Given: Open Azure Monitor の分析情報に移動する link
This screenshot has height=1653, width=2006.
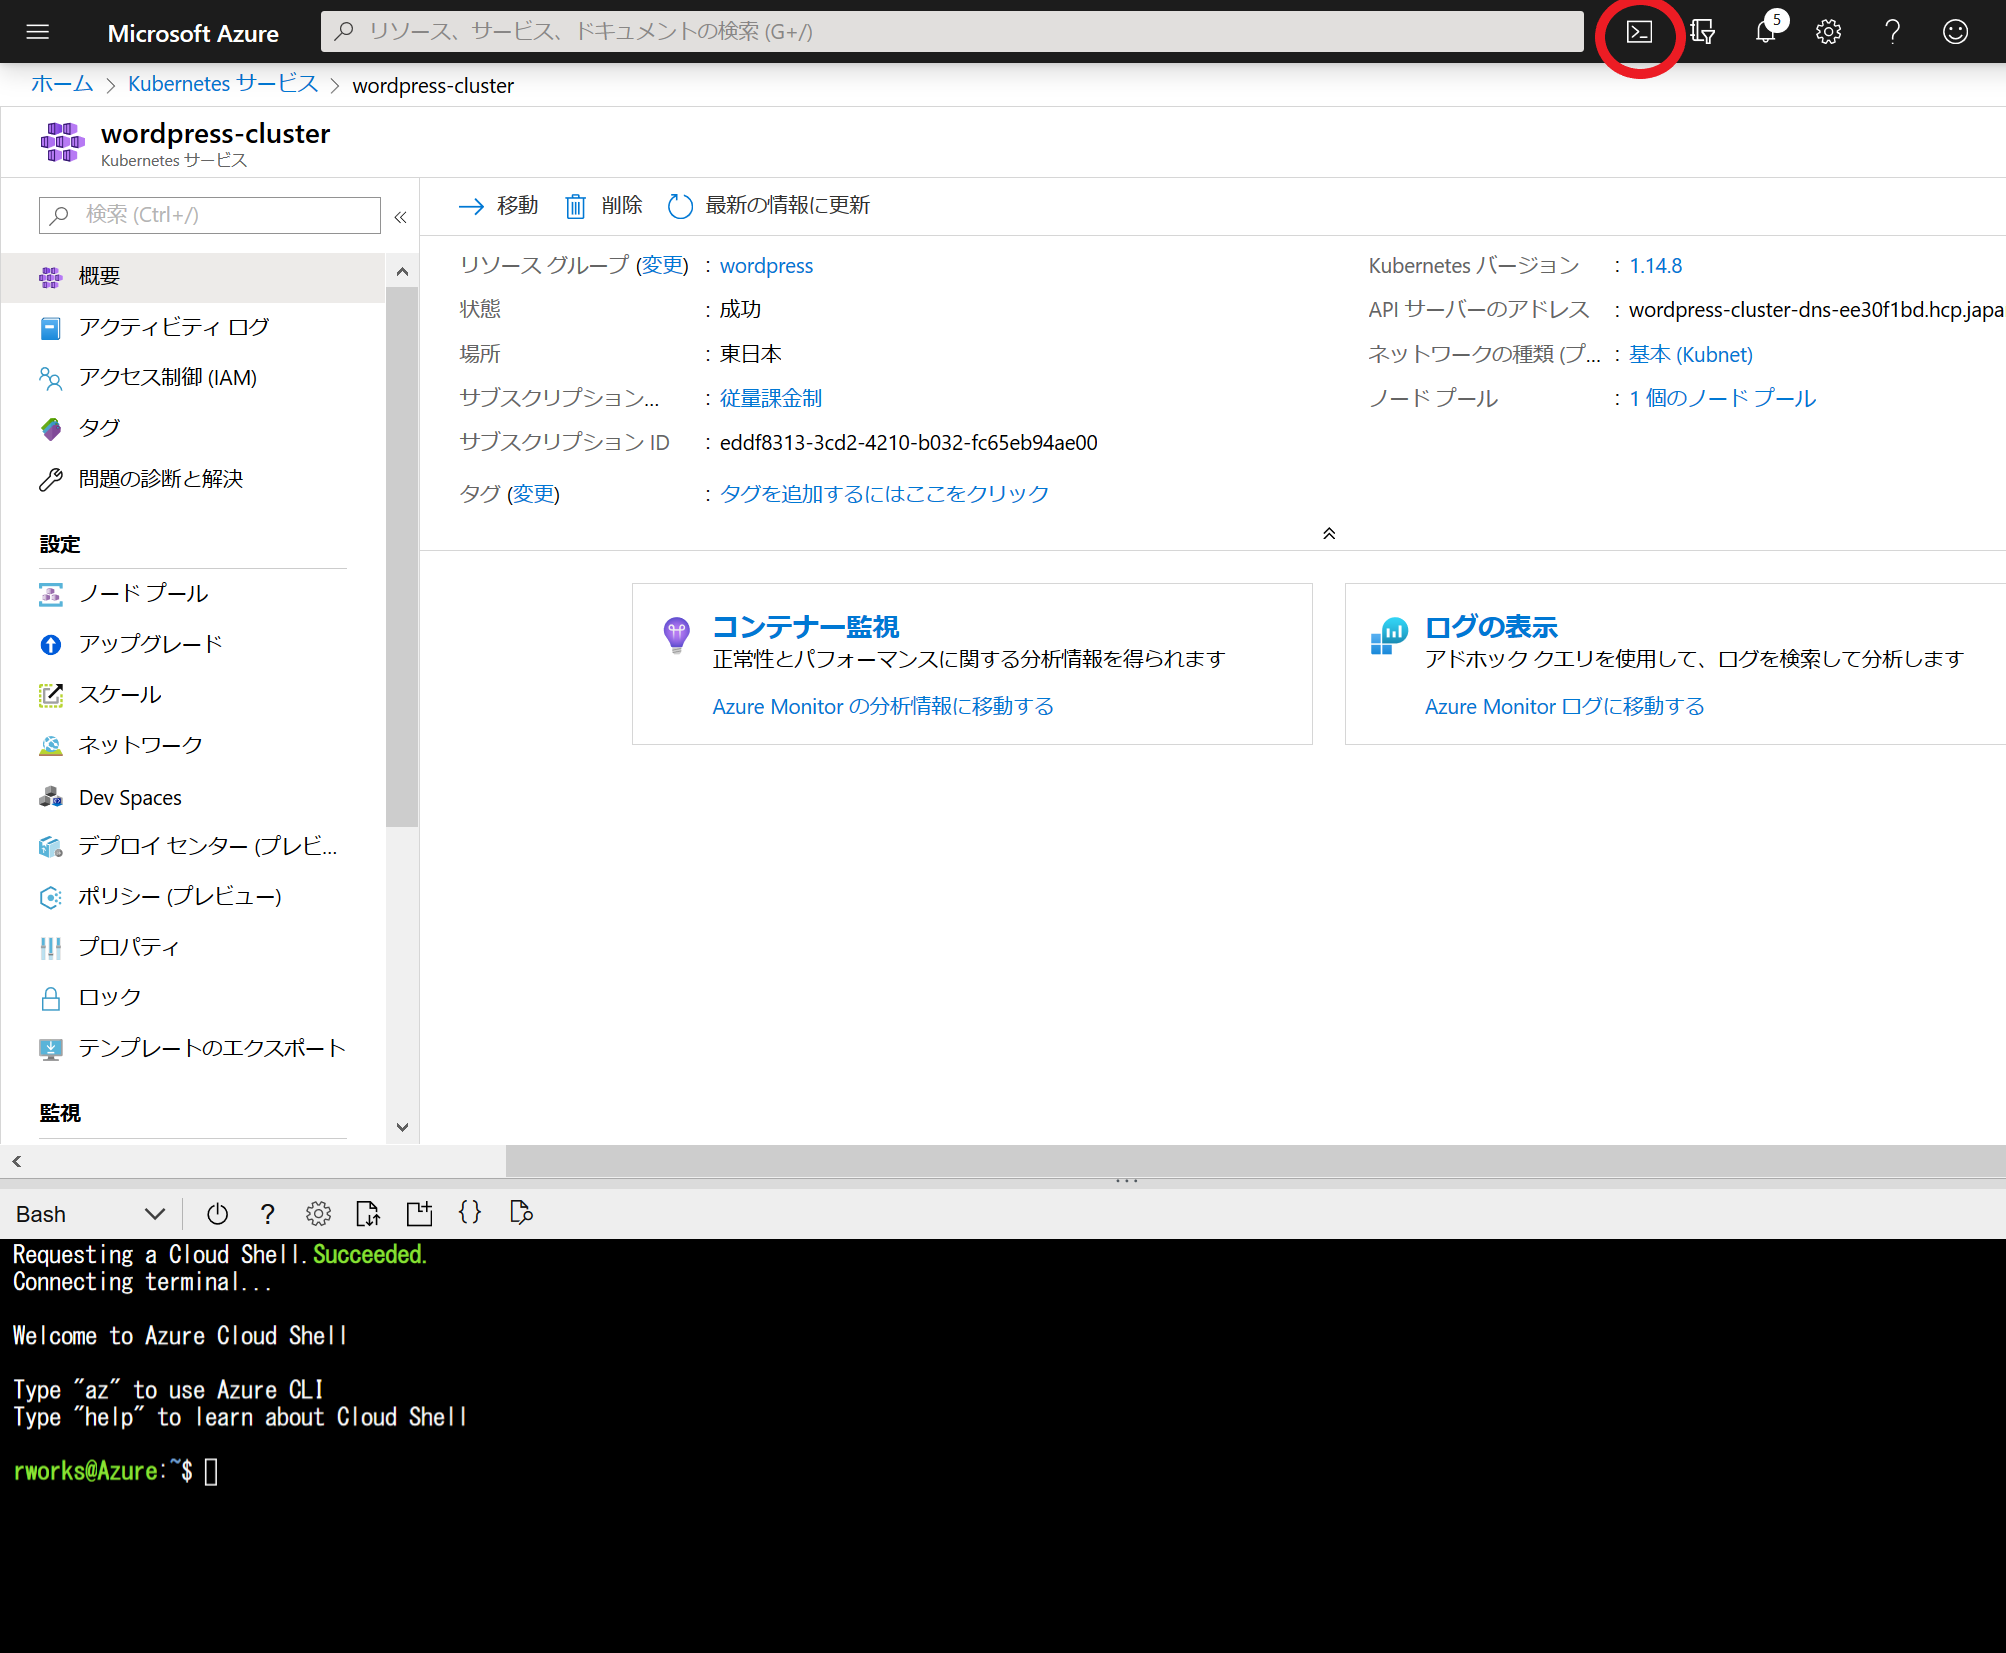Looking at the screenshot, I should pos(883,706).
